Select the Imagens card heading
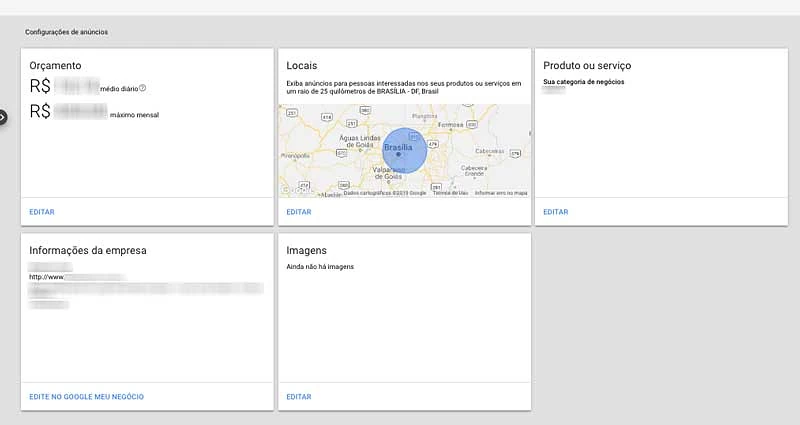Image resolution: width=800 pixels, height=425 pixels. tap(306, 251)
